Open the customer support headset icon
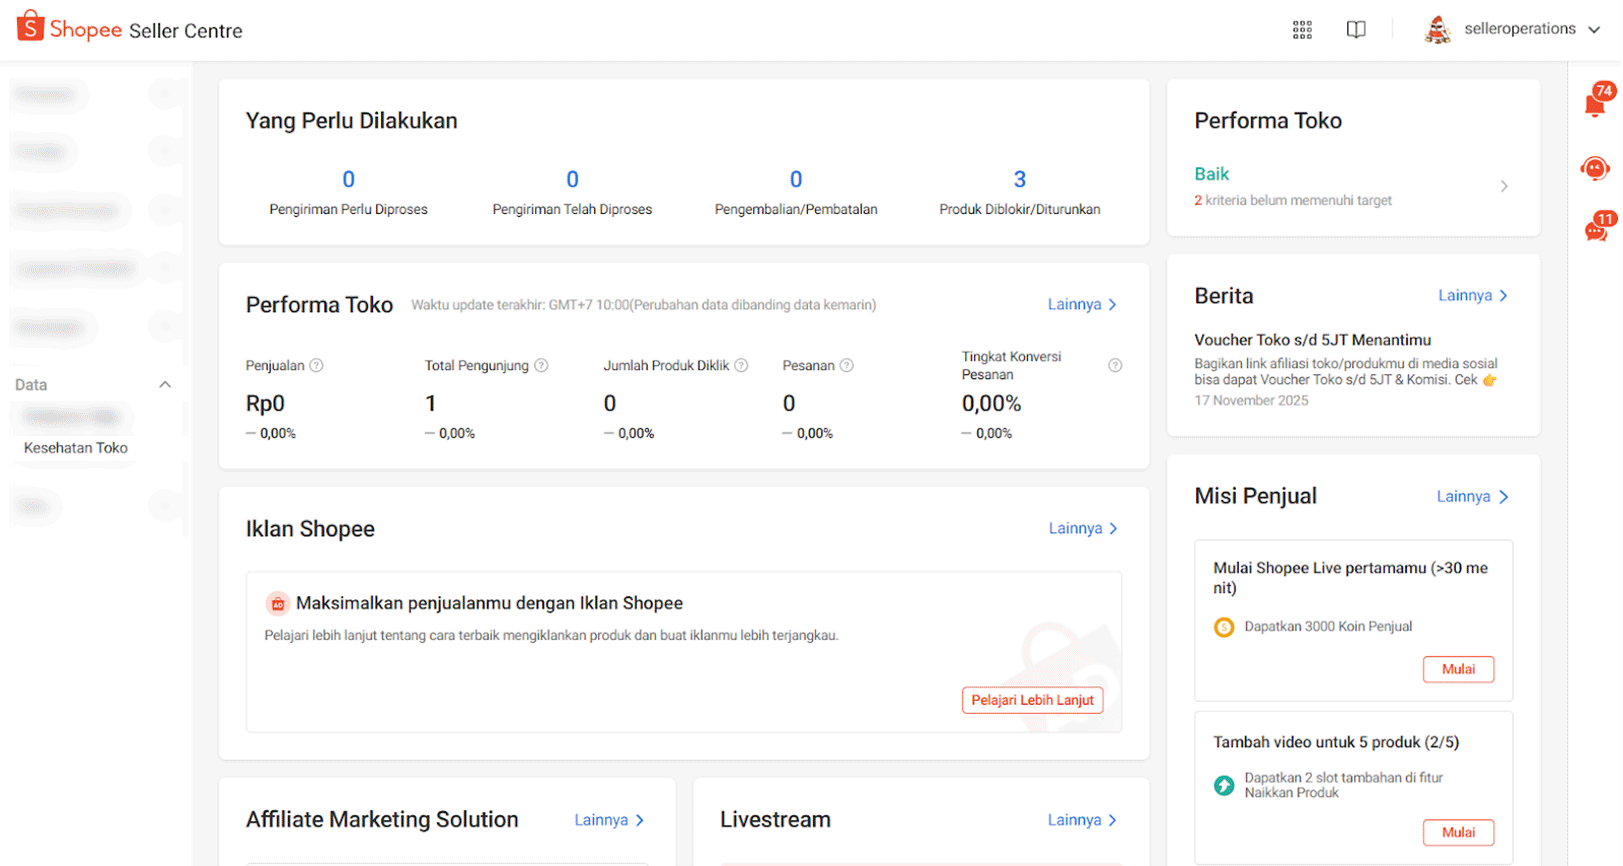Image resolution: width=1623 pixels, height=866 pixels. tap(1595, 168)
